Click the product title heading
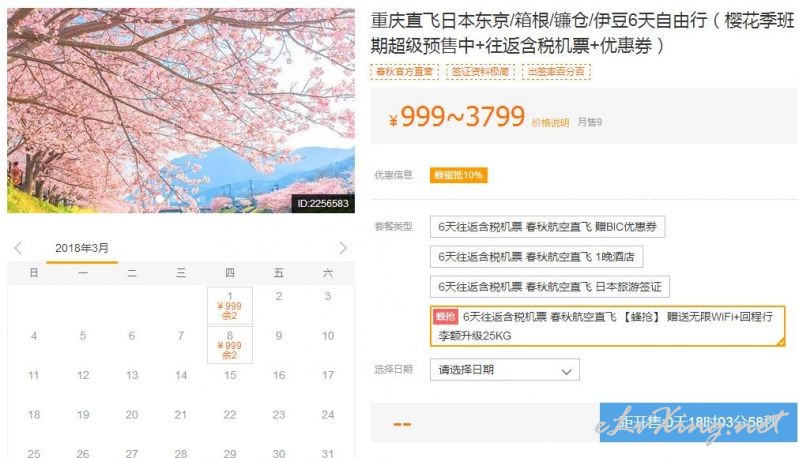Image resolution: width=799 pixels, height=458 pixels. (582, 33)
